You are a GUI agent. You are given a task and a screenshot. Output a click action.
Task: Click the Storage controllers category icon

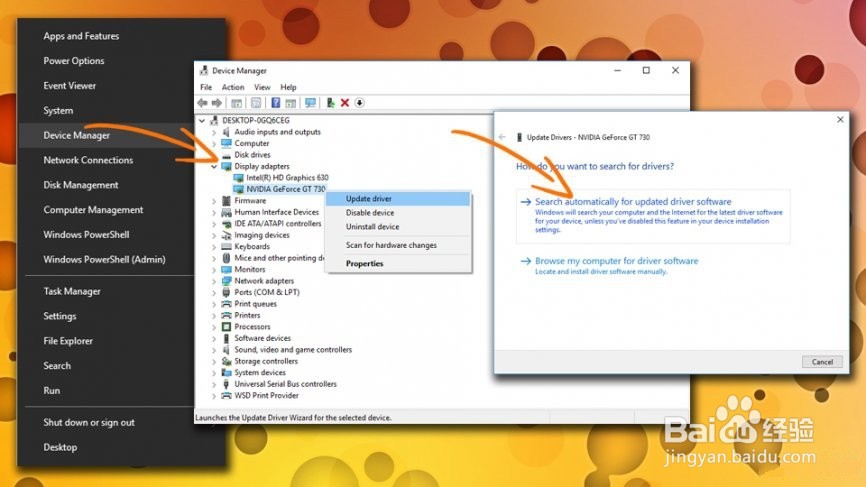coord(226,361)
